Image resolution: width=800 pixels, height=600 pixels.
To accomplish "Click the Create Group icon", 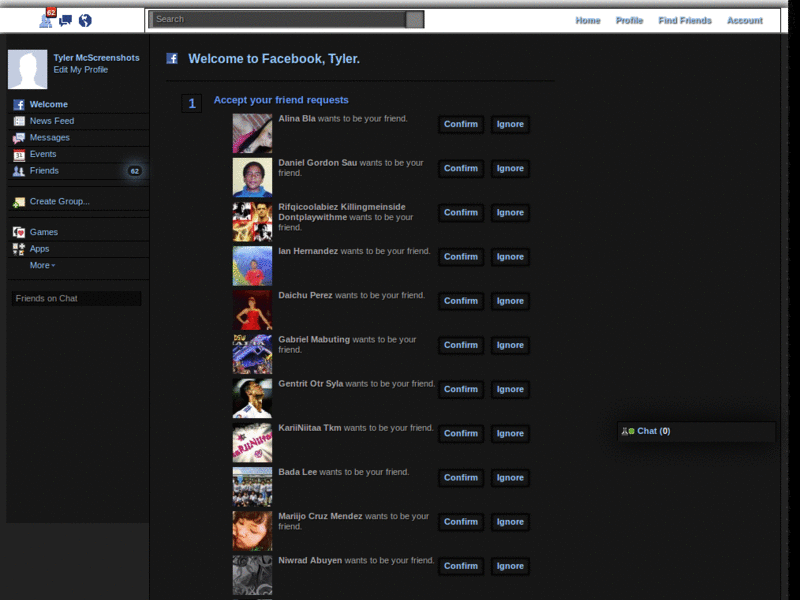I will 19,202.
